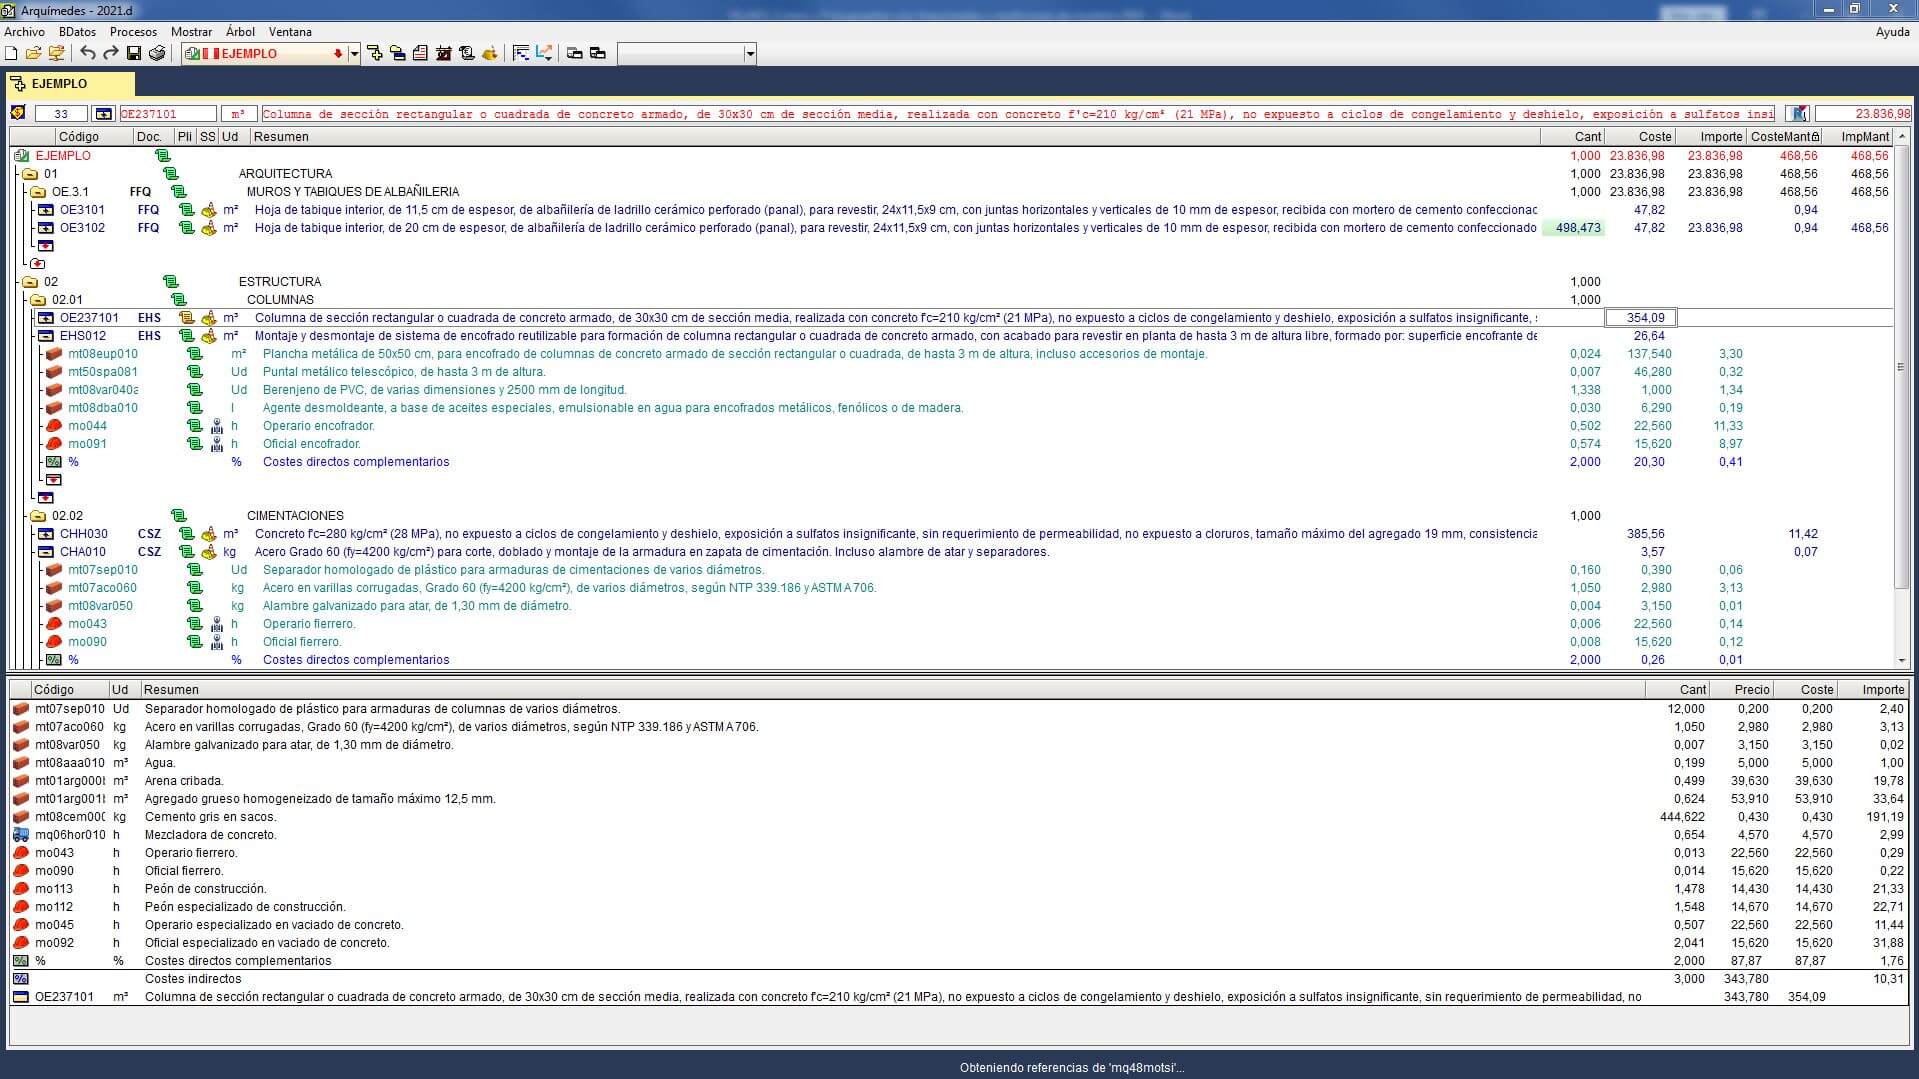1919x1079 pixels.
Task: Open the tree view window icon with plus
Action: (x=375, y=53)
